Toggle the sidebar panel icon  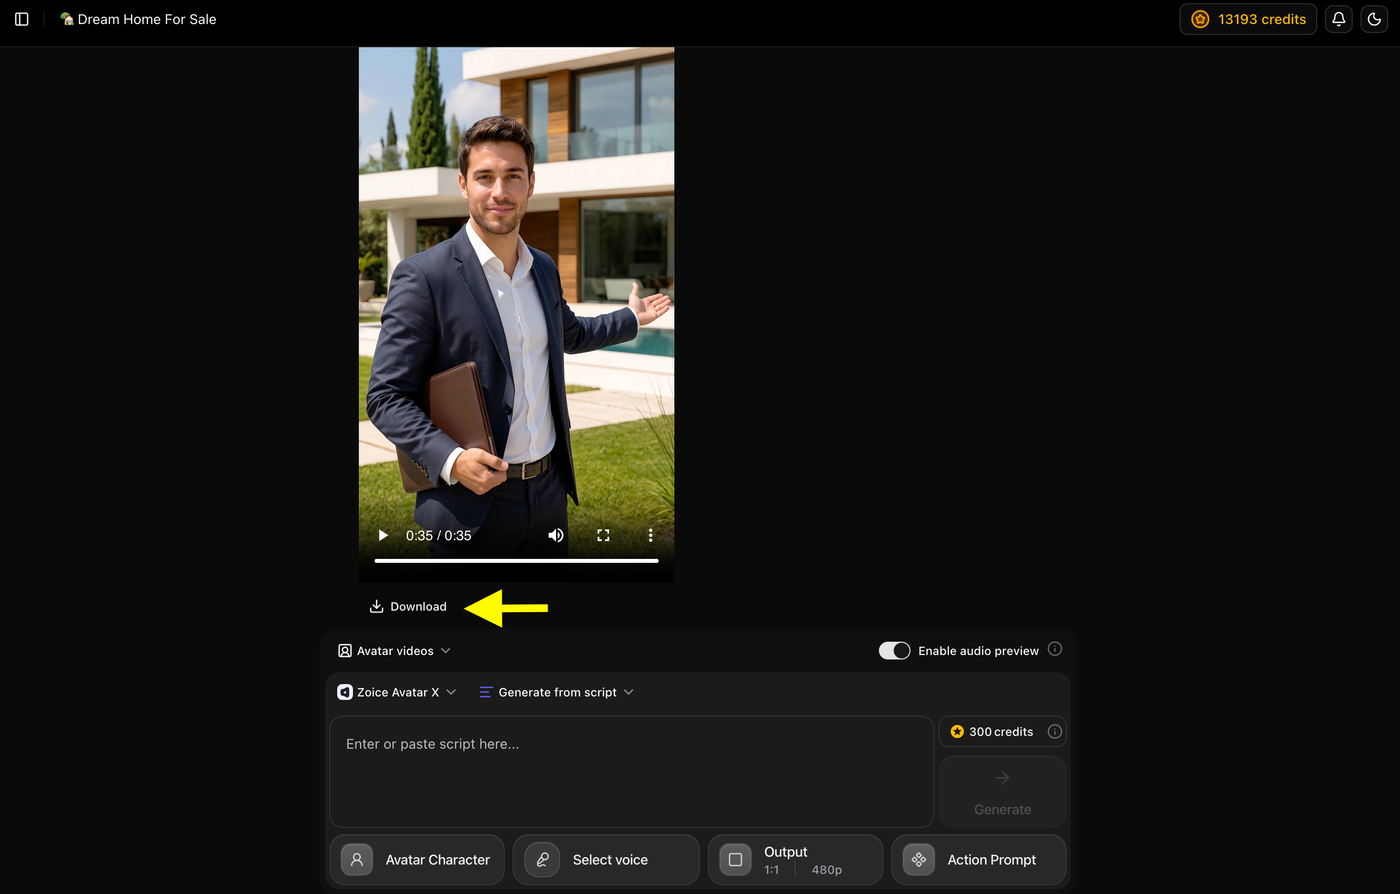point(22,19)
